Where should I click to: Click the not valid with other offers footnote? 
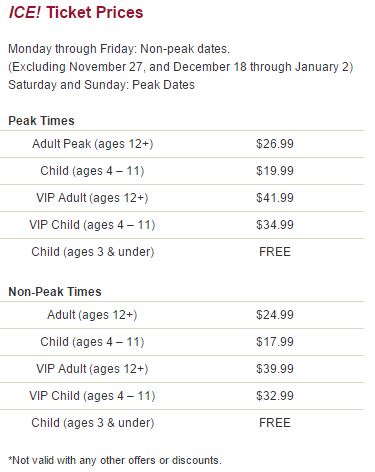pyautogui.click(x=115, y=460)
